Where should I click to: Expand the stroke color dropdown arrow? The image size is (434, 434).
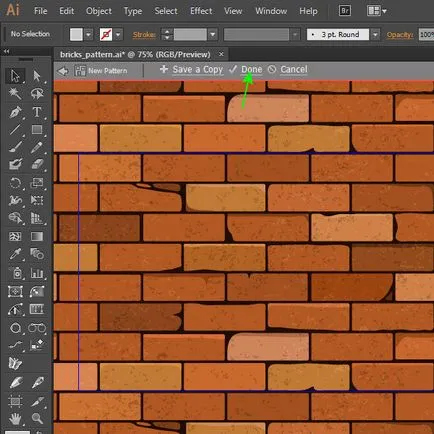118,34
